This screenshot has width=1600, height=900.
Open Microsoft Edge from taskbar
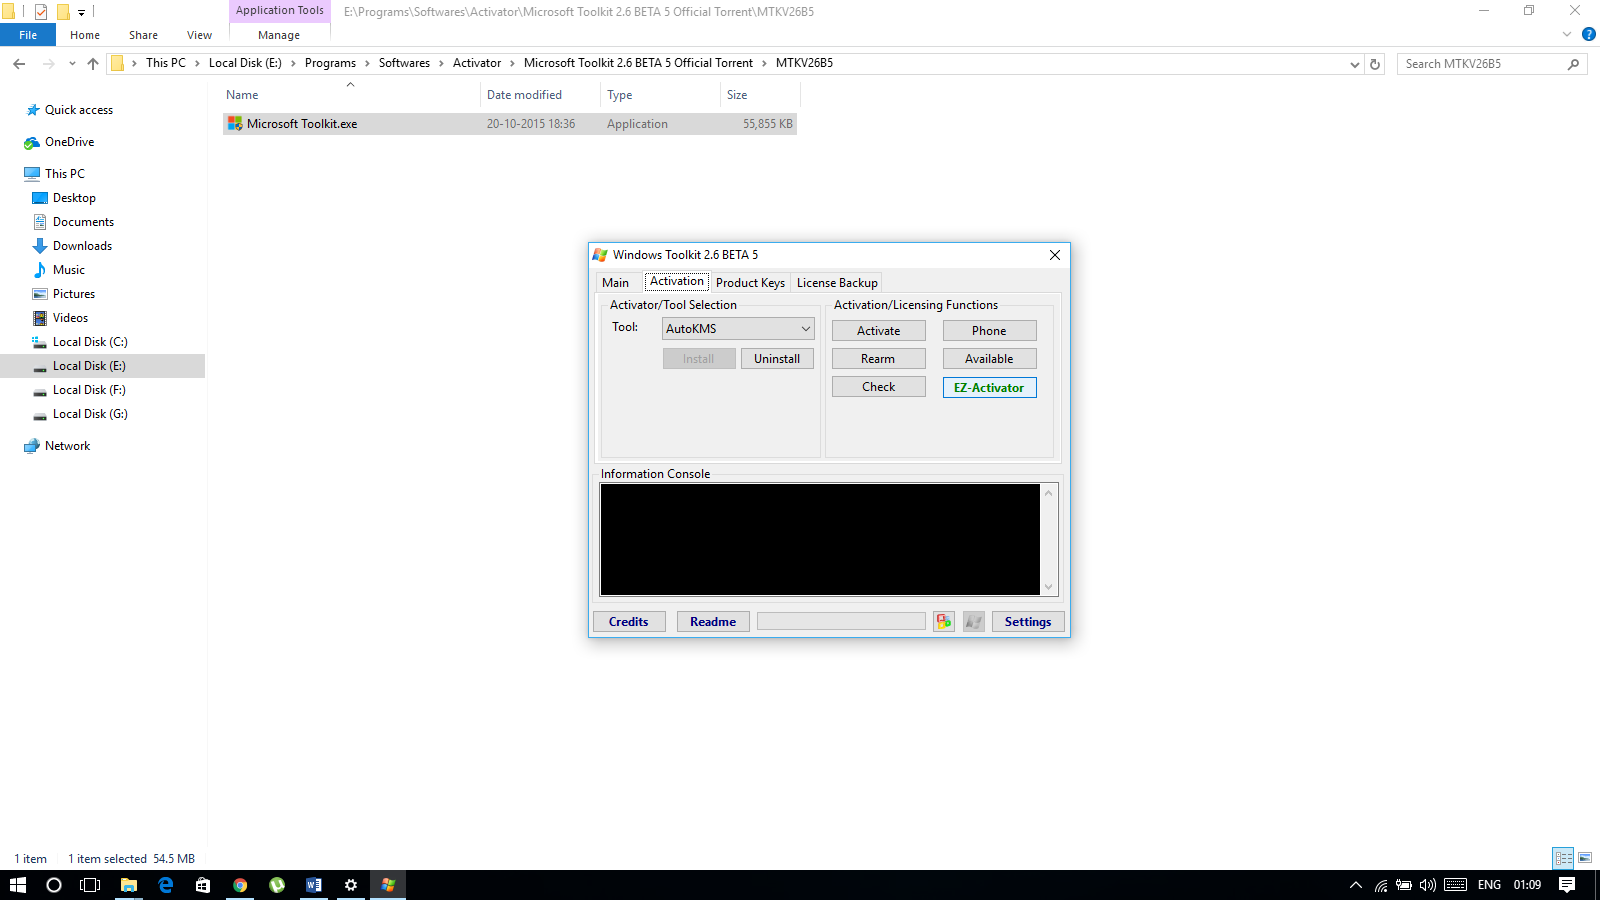pyautogui.click(x=166, y=885)
